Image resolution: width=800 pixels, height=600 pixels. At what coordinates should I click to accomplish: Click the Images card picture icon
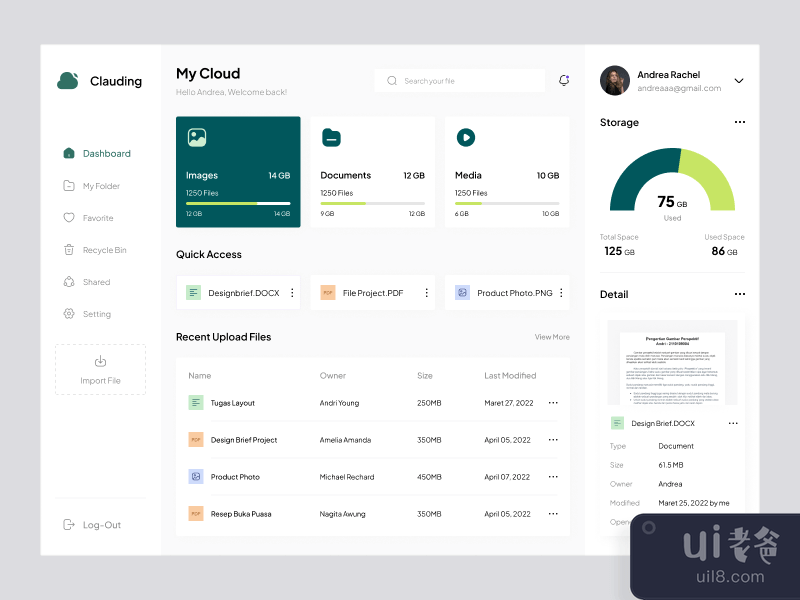pyautogui.click(x=197, y=138)
